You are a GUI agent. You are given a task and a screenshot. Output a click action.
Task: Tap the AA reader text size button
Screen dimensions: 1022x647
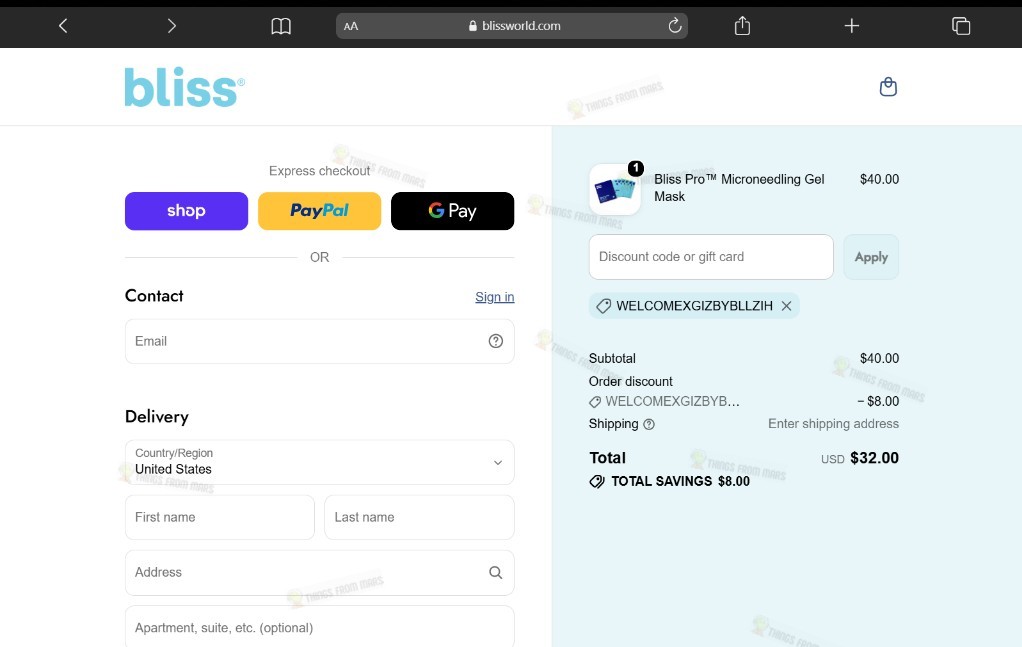coord(351,26)
